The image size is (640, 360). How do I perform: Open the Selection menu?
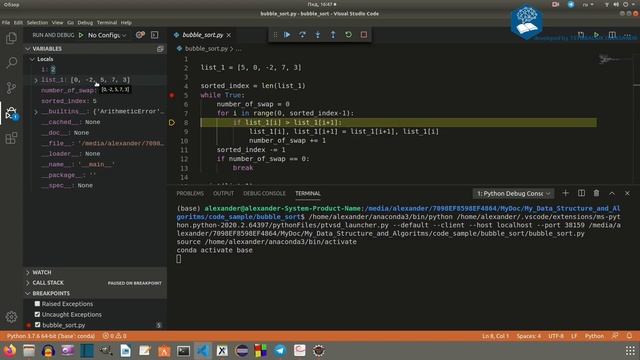point(37,22)
